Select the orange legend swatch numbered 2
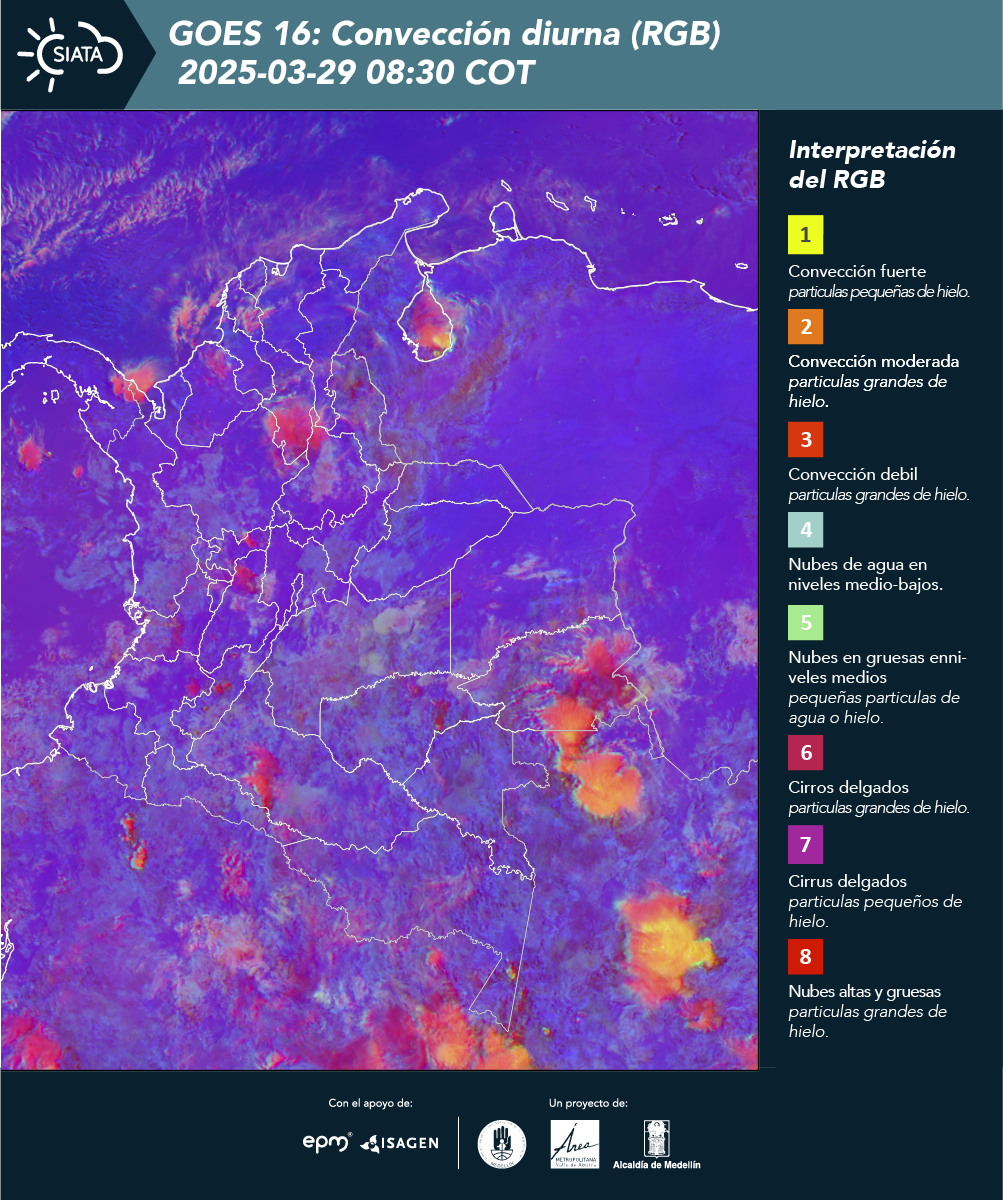 click(805, 327)
